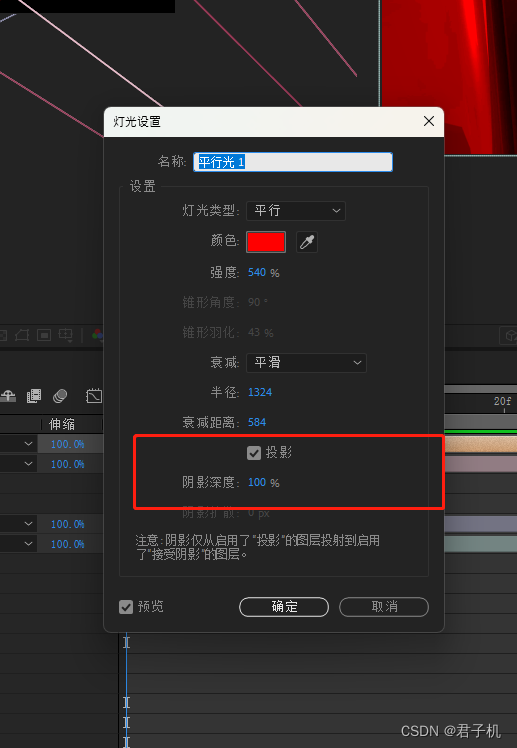The width and height of the screenshot is (517, 748).
Task: Click the 取消 button
Action: click(384, 607)
